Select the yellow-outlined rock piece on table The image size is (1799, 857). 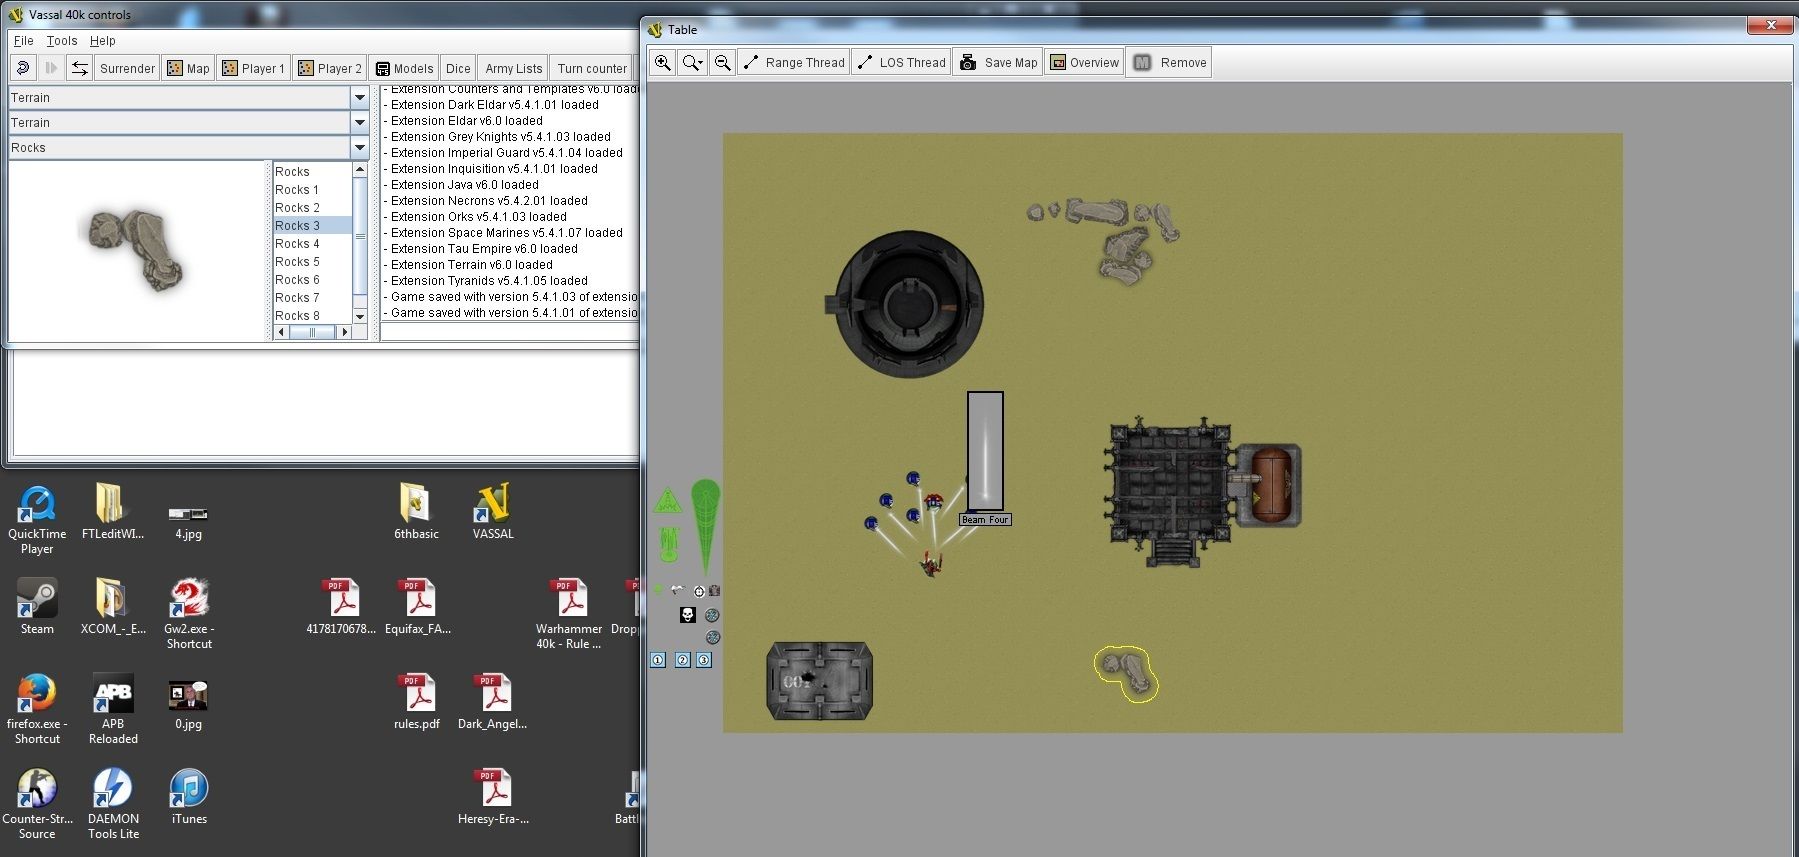tap(1126, 673)
